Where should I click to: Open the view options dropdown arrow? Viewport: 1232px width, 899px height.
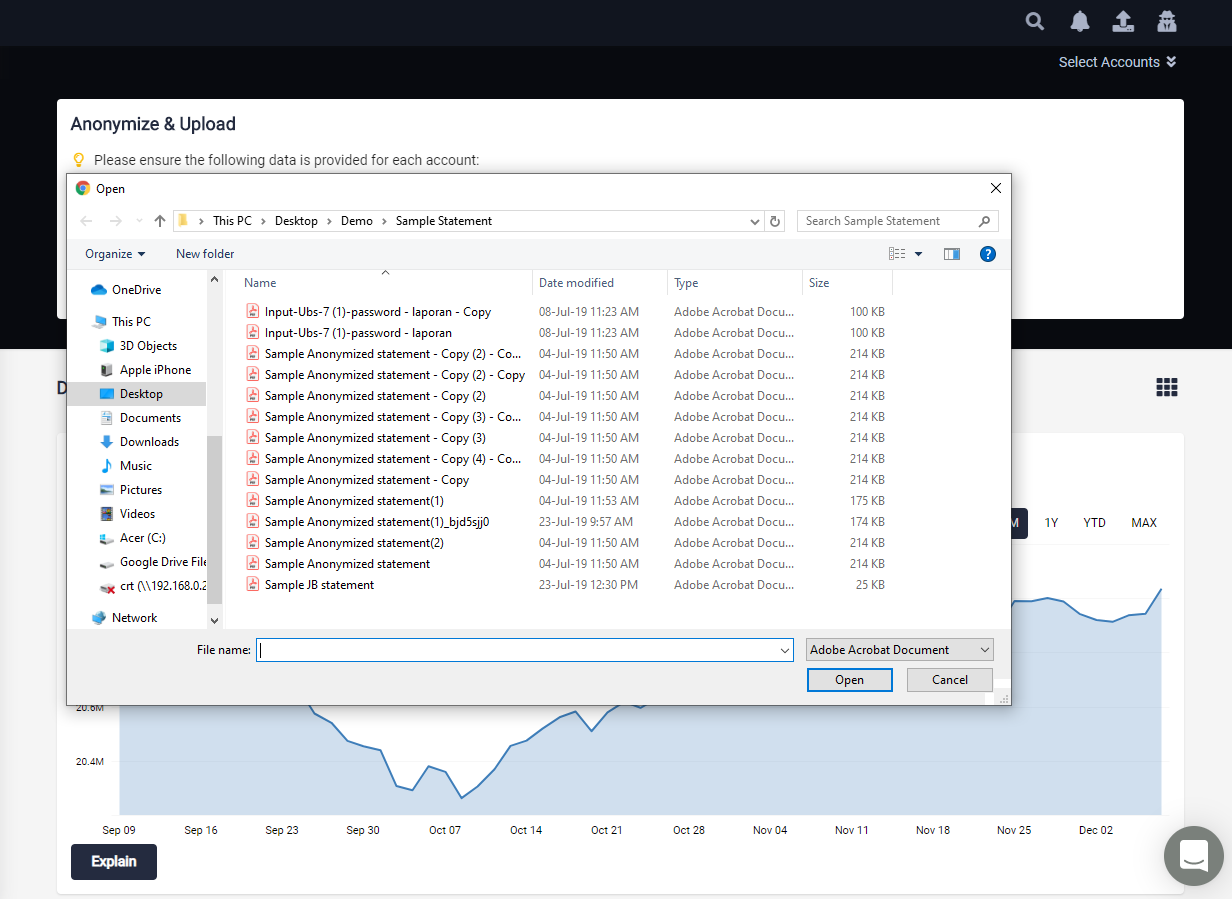point(918,254)
